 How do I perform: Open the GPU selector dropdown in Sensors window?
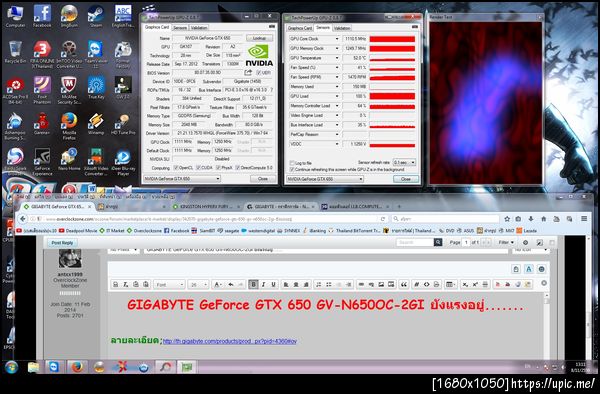(325, 179)
